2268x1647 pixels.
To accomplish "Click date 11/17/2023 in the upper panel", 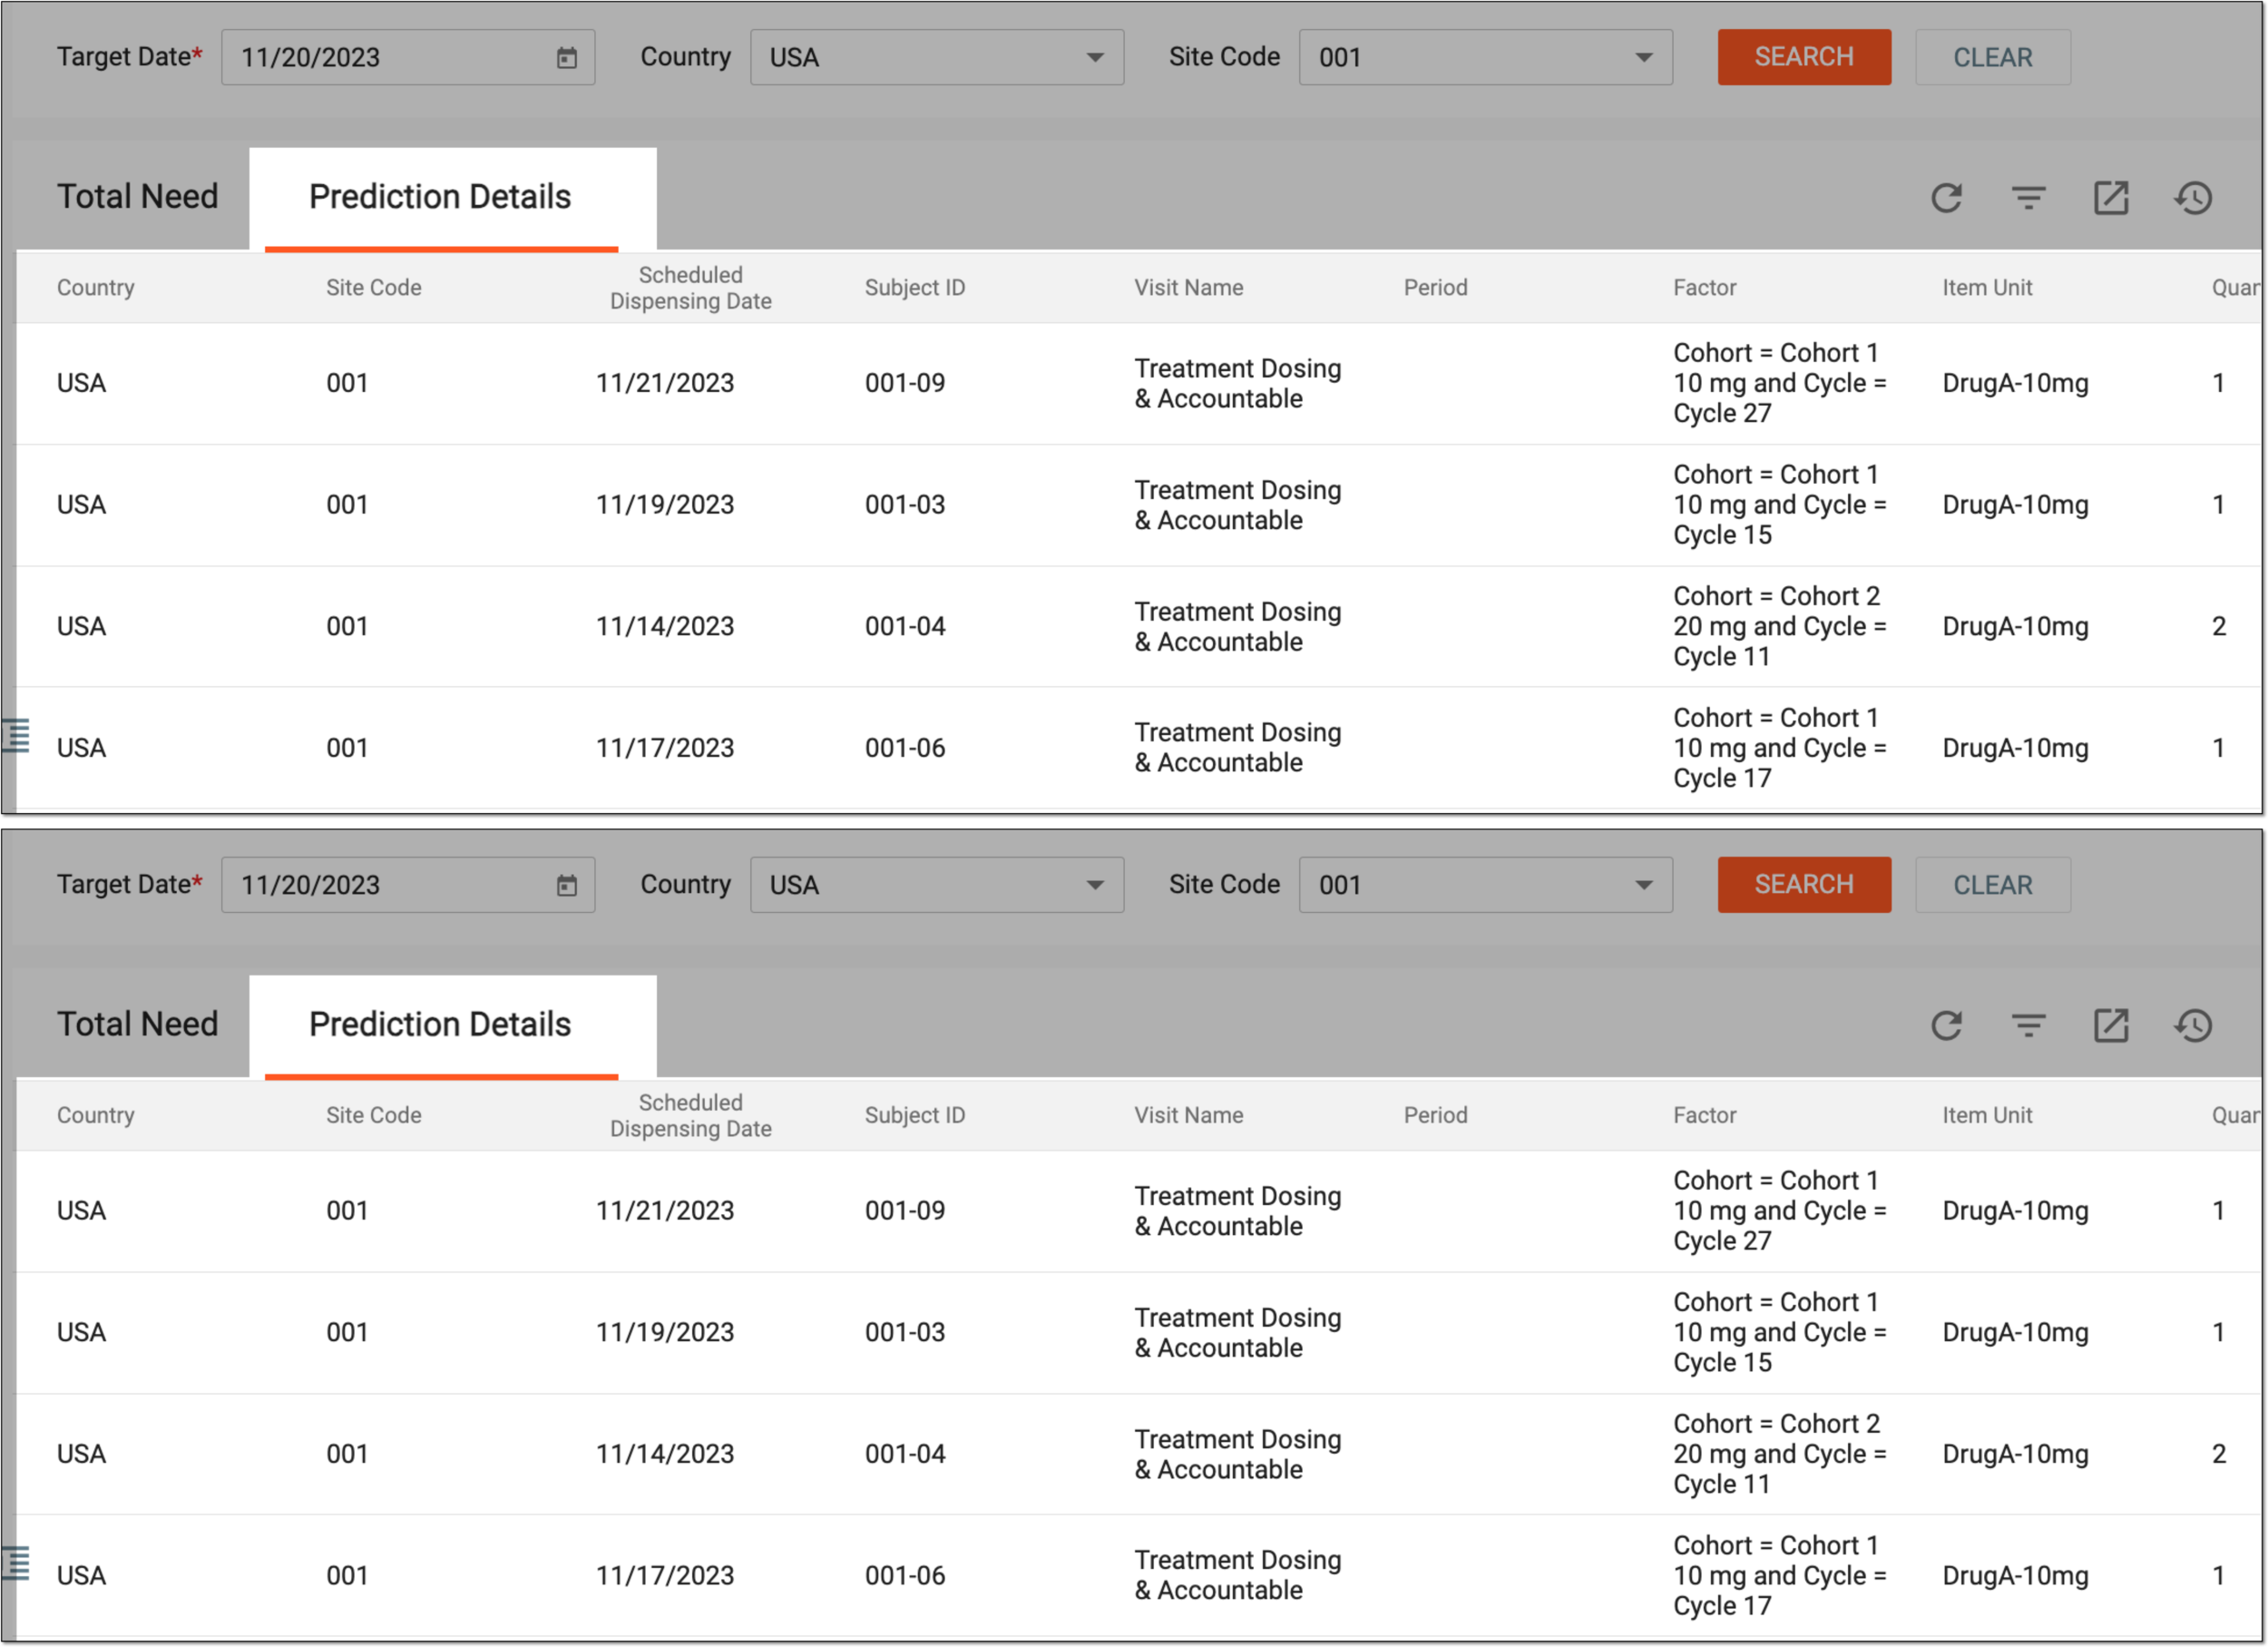I will coord(665,748).
